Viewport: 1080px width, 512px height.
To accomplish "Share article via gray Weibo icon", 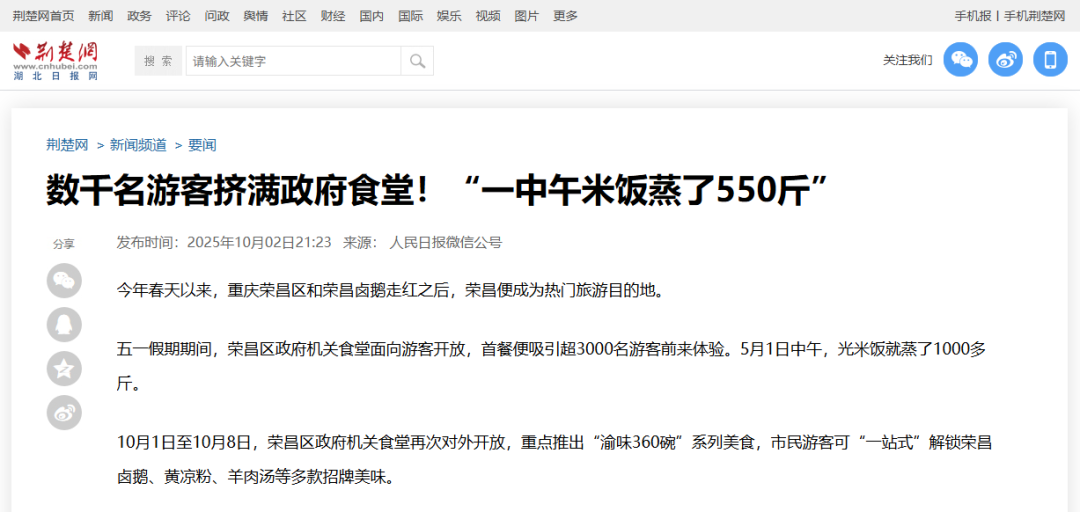I will [x=64, y=413].
